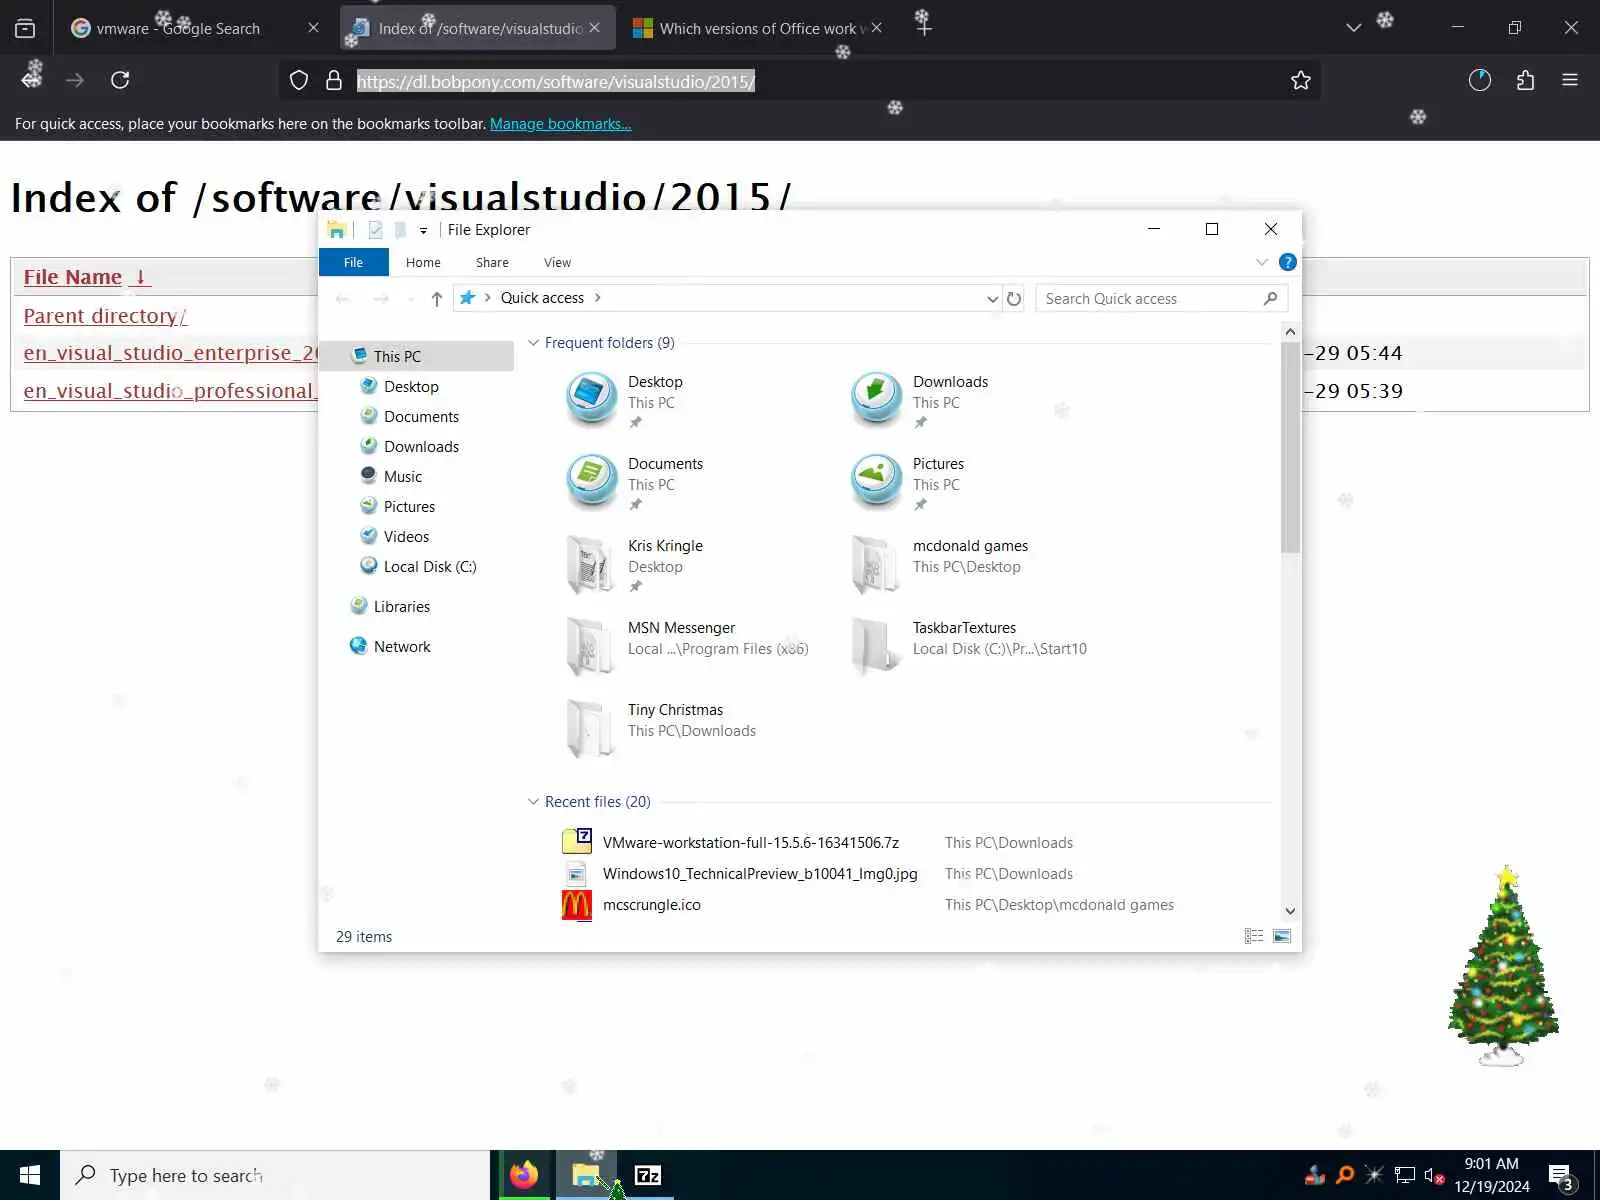The image size is (1600, 1200).
Task: Click the Explorer scrollbar down arrow
Action: [1290, 911]
